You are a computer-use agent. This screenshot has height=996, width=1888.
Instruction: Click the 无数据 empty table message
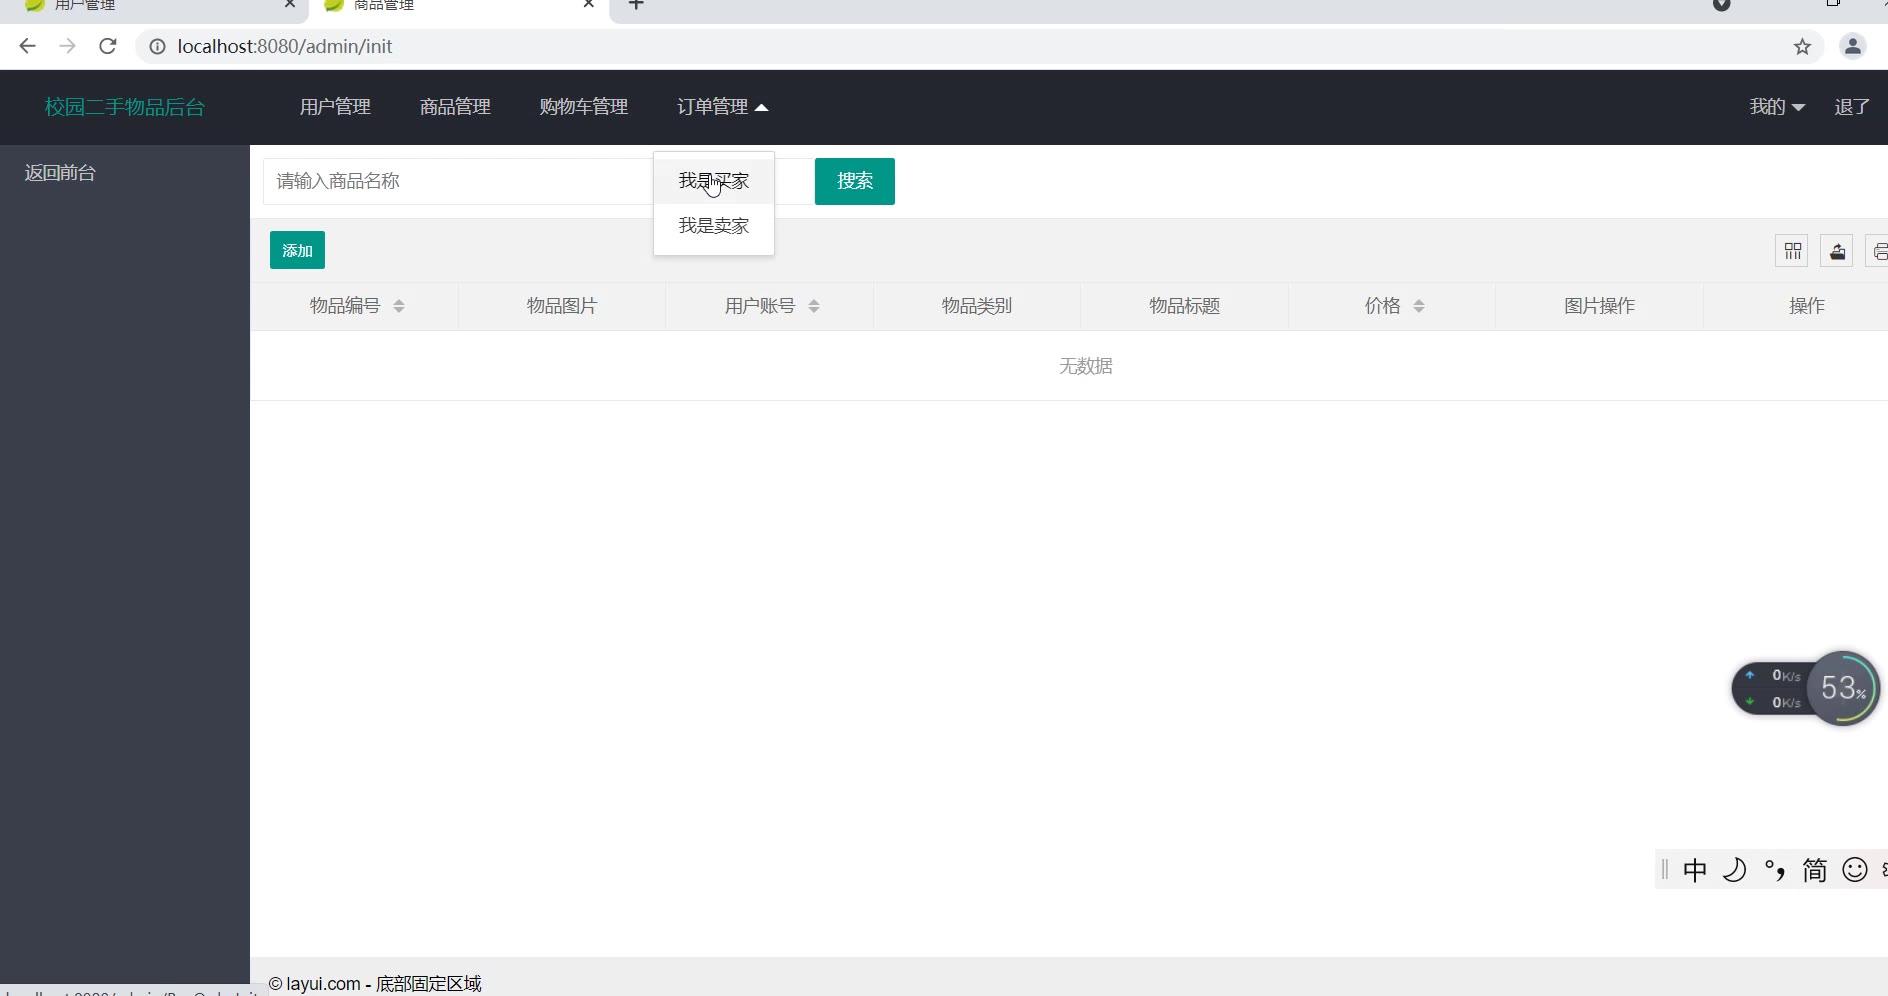[x=1086, y=366]
